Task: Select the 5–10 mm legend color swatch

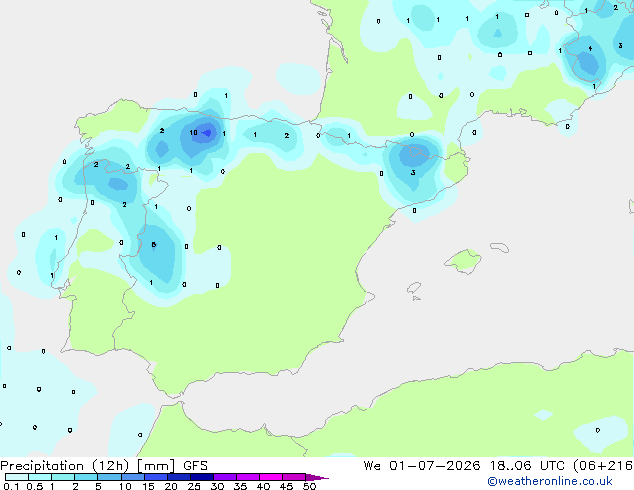Action: point(109,477)
